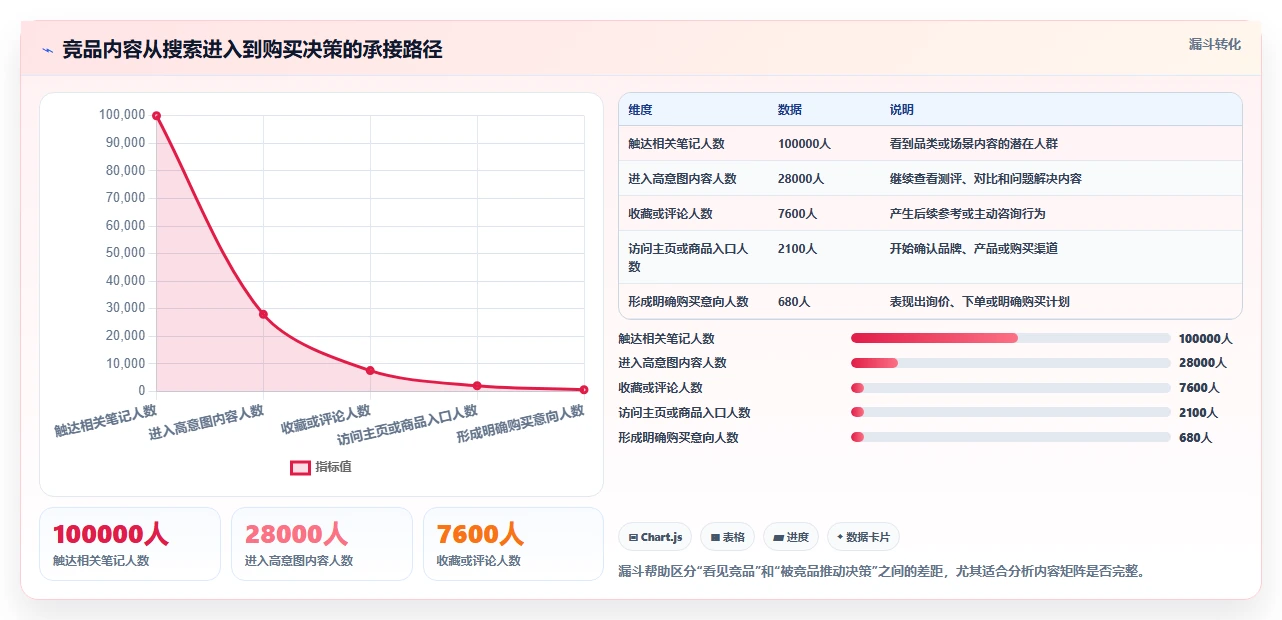This screenshot has width=1282, height=620.
Task: Click table value 2100人
Action: [797, 249]
